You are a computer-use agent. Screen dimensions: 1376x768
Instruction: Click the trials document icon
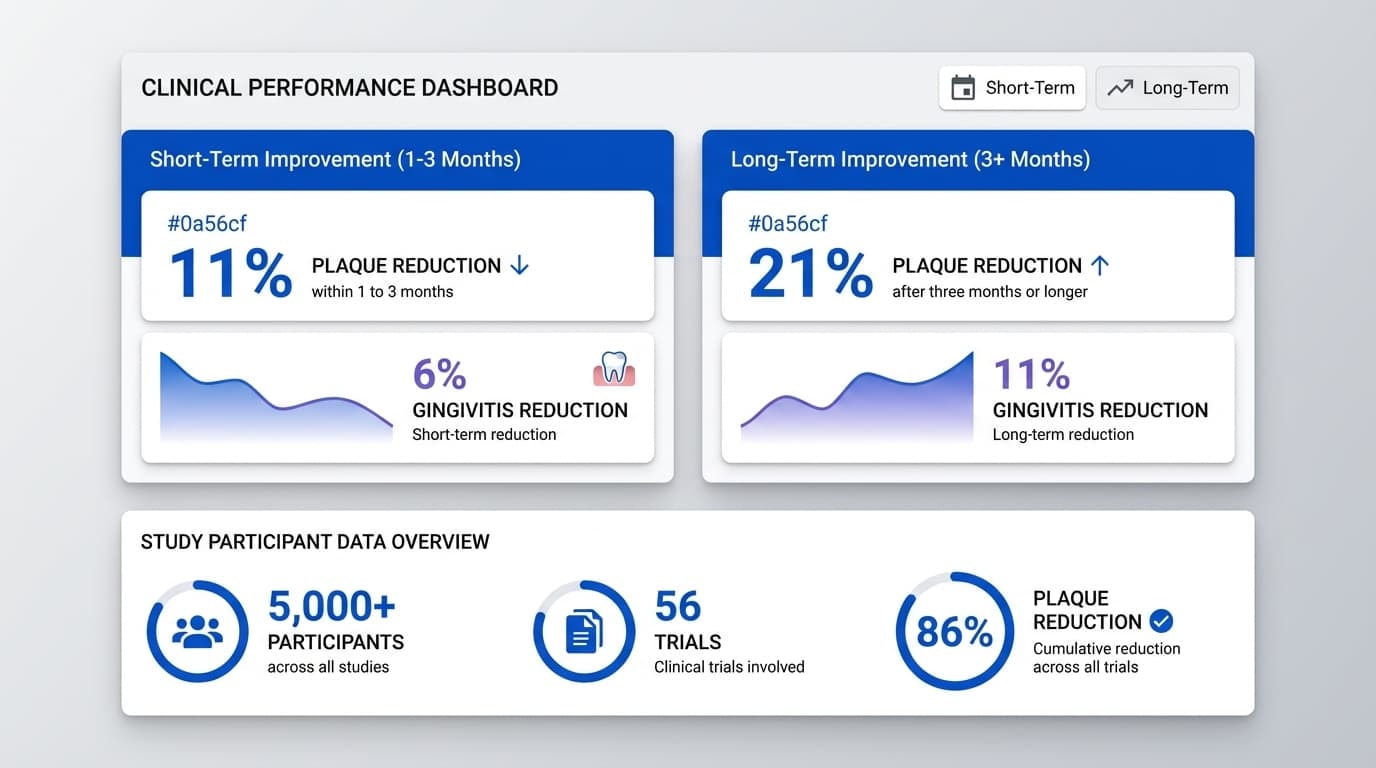point(584,631)
